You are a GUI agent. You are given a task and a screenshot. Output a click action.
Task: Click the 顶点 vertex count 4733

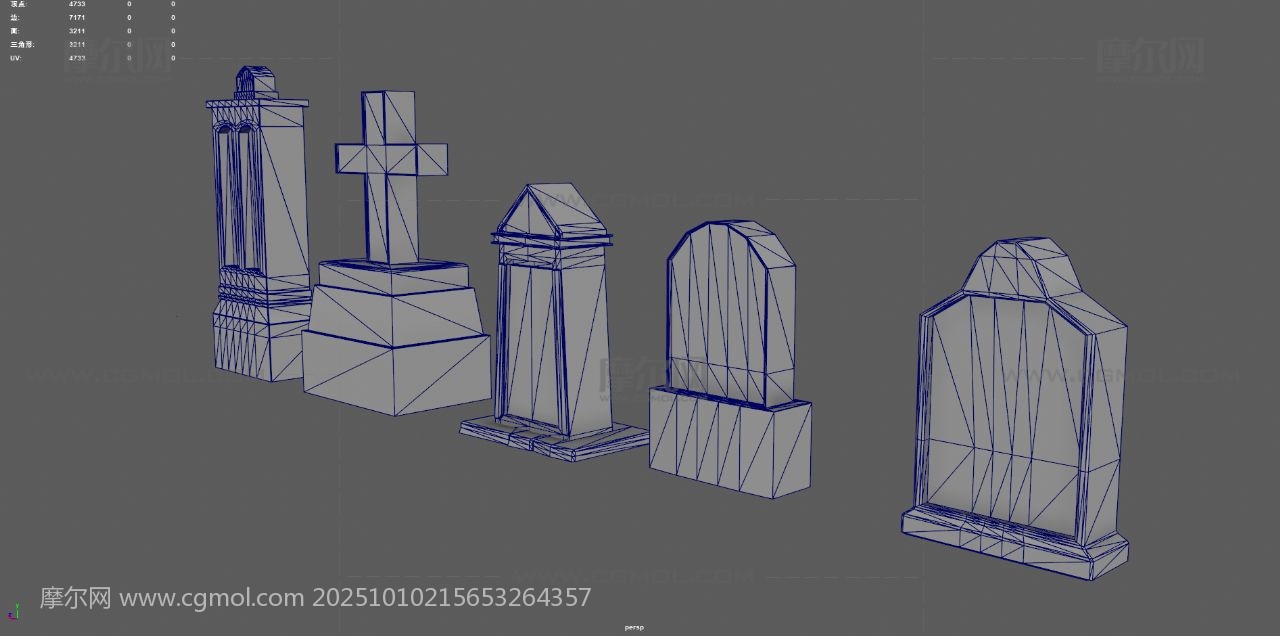pos(77,4)
